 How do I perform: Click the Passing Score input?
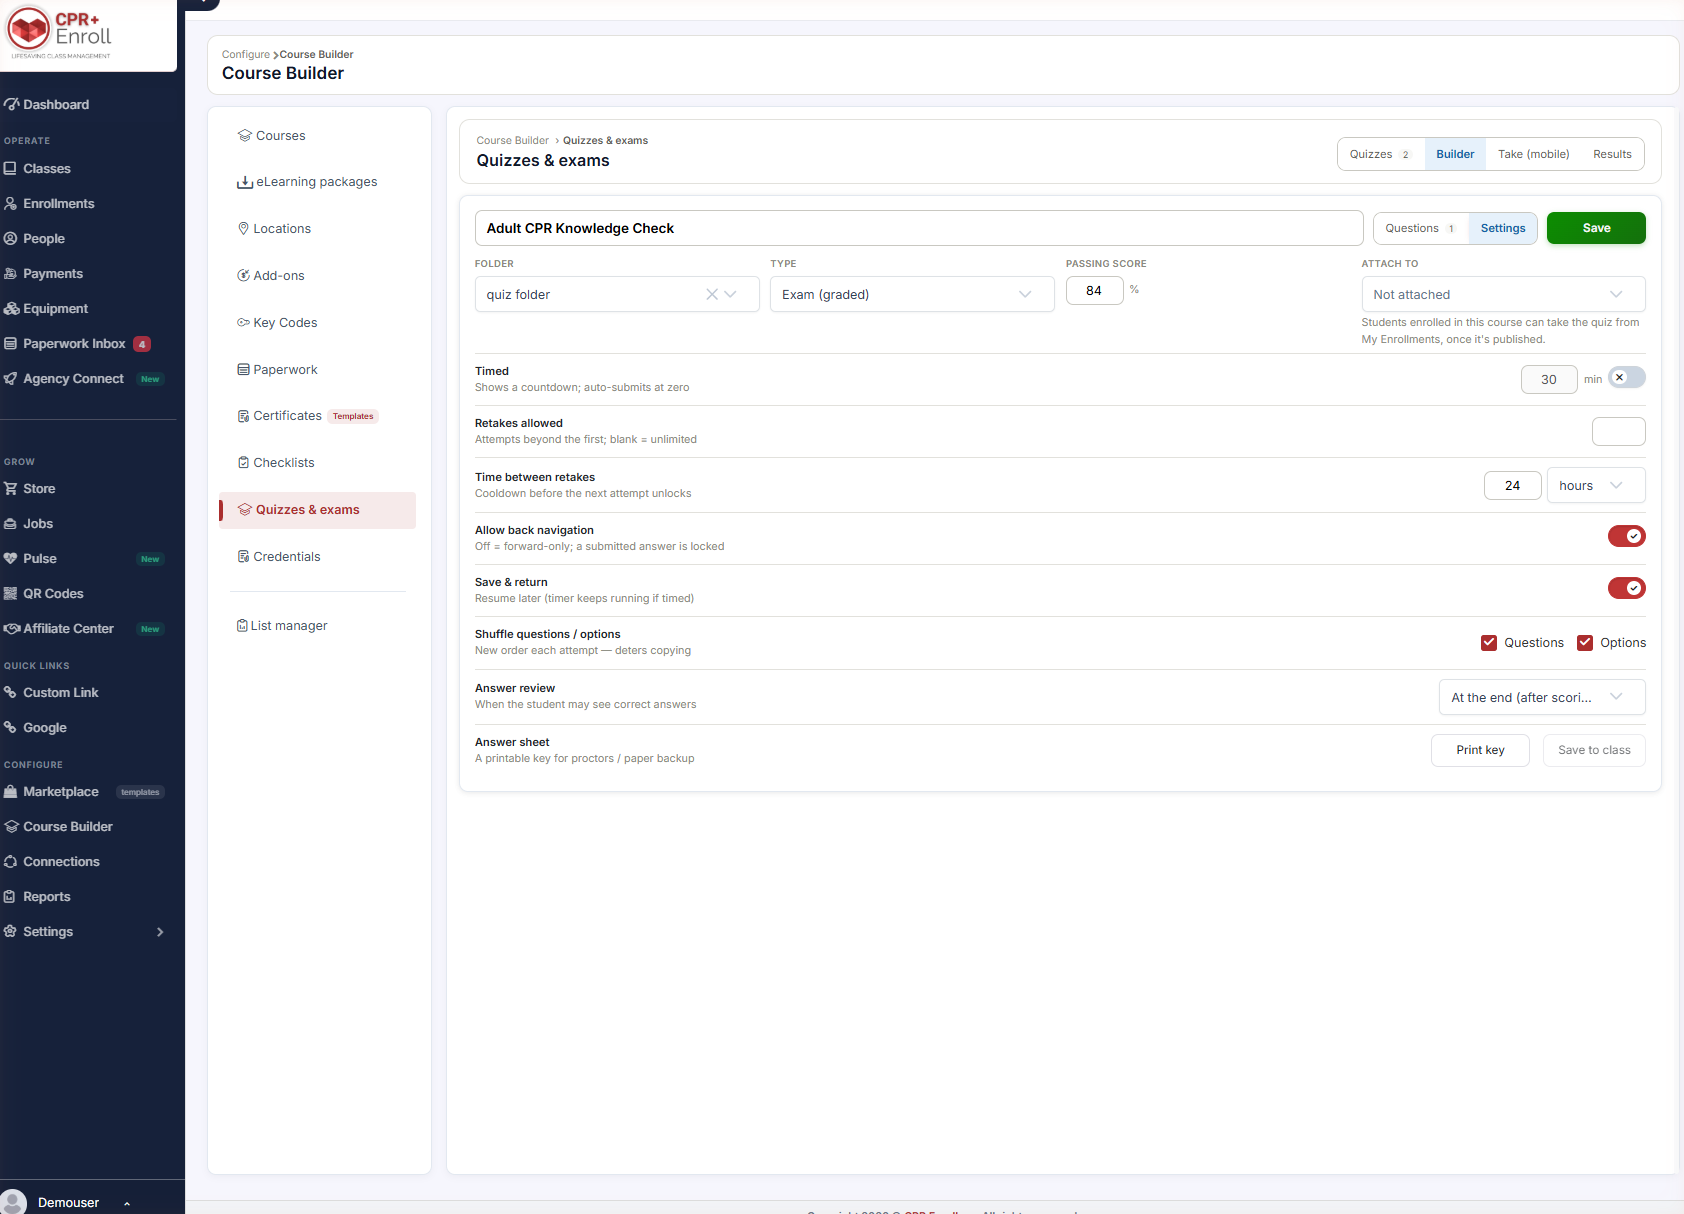[x=1094, y=291]
